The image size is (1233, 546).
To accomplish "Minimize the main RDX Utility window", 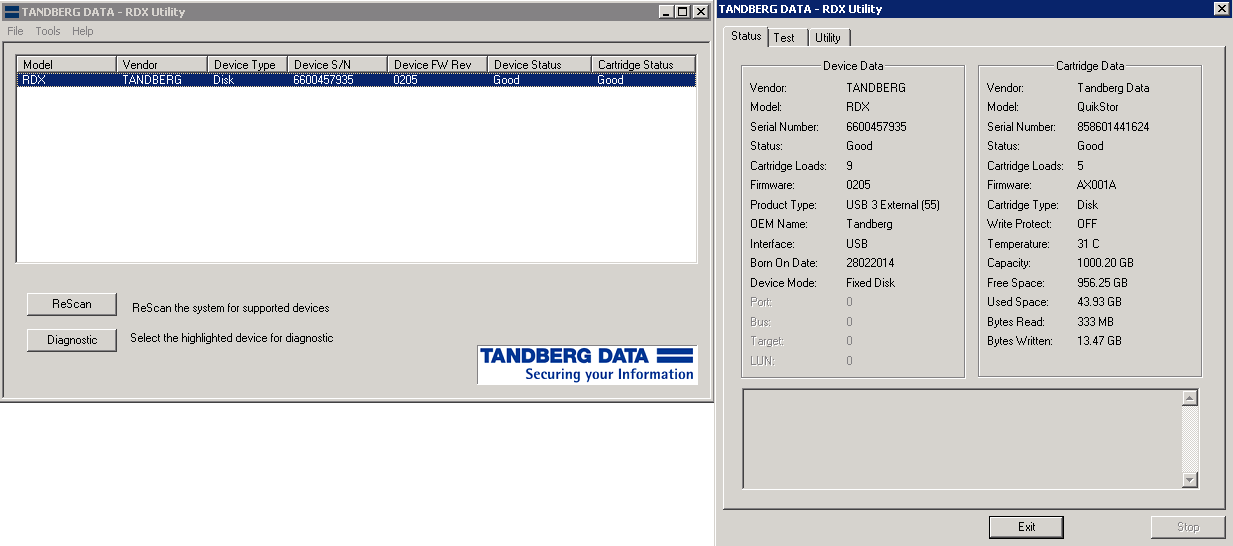I will (666, 11).
